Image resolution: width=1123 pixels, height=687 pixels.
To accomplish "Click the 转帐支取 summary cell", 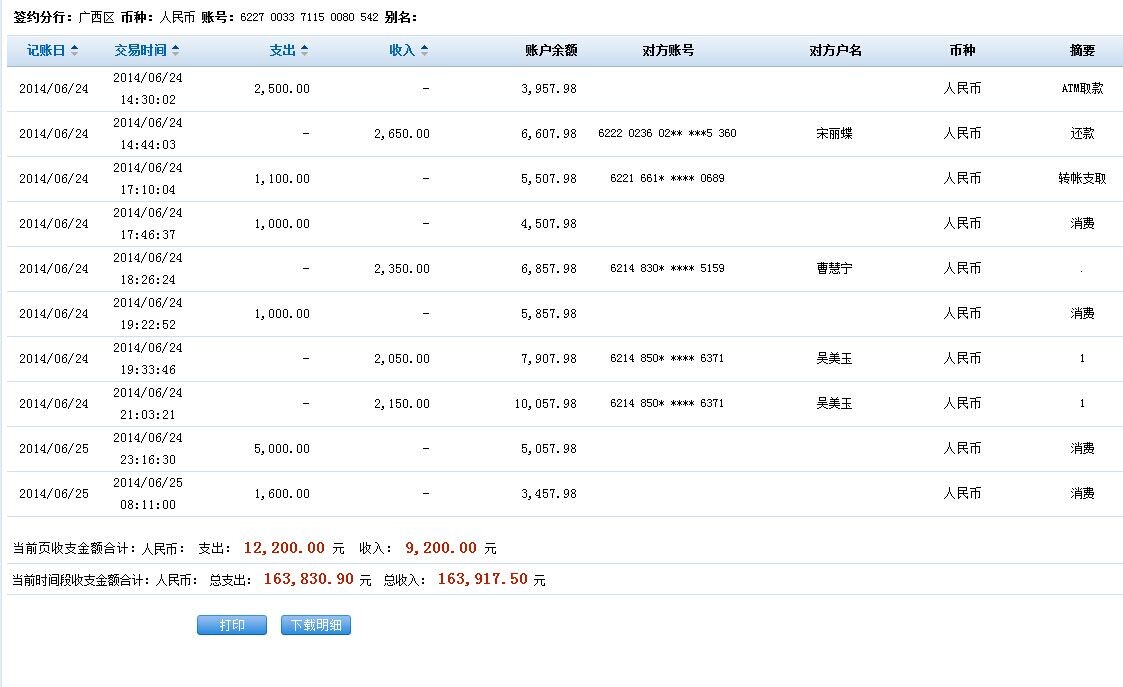I will pyautogui.click(x=1082, y=179).
